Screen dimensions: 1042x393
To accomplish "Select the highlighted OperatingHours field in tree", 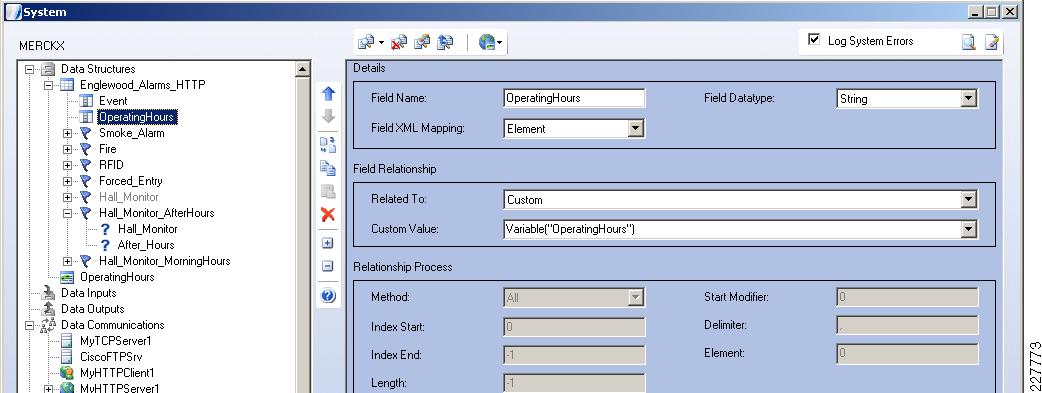I will click(x=136, y=117).
